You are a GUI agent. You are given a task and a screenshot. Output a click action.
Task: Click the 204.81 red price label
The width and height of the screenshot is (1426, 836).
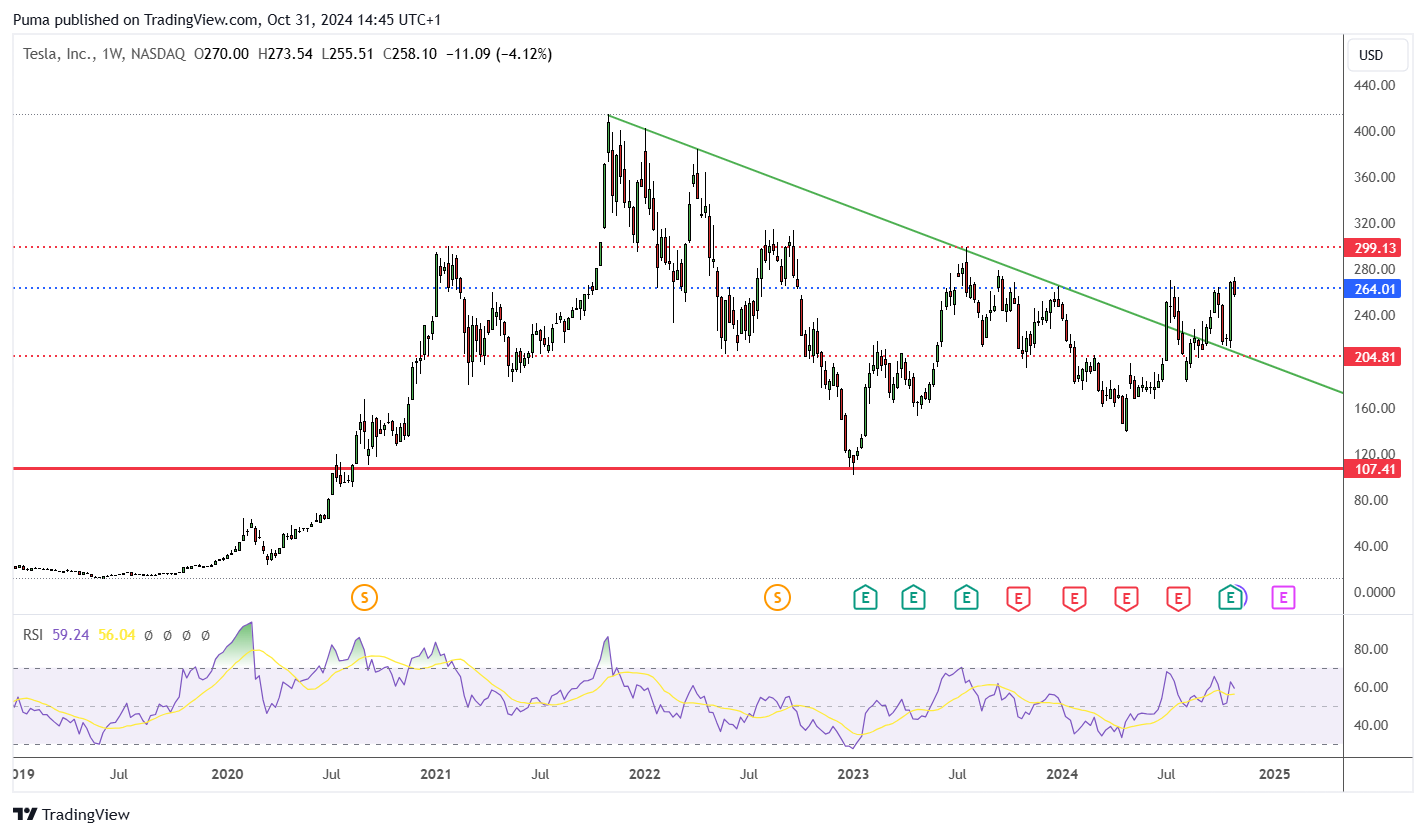pos(1375,356)
